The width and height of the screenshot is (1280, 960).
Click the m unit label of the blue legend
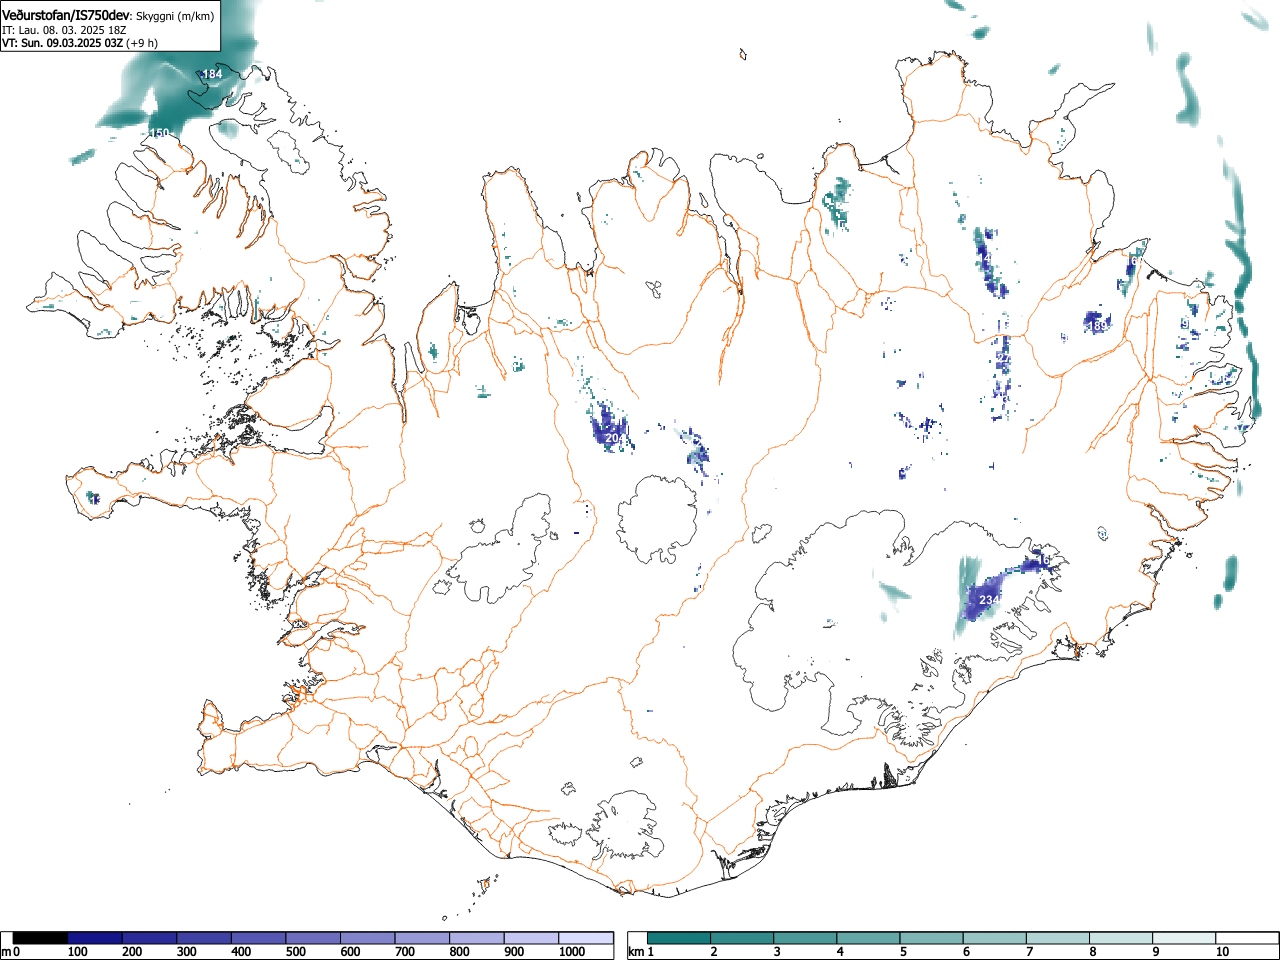pos(6,953)
